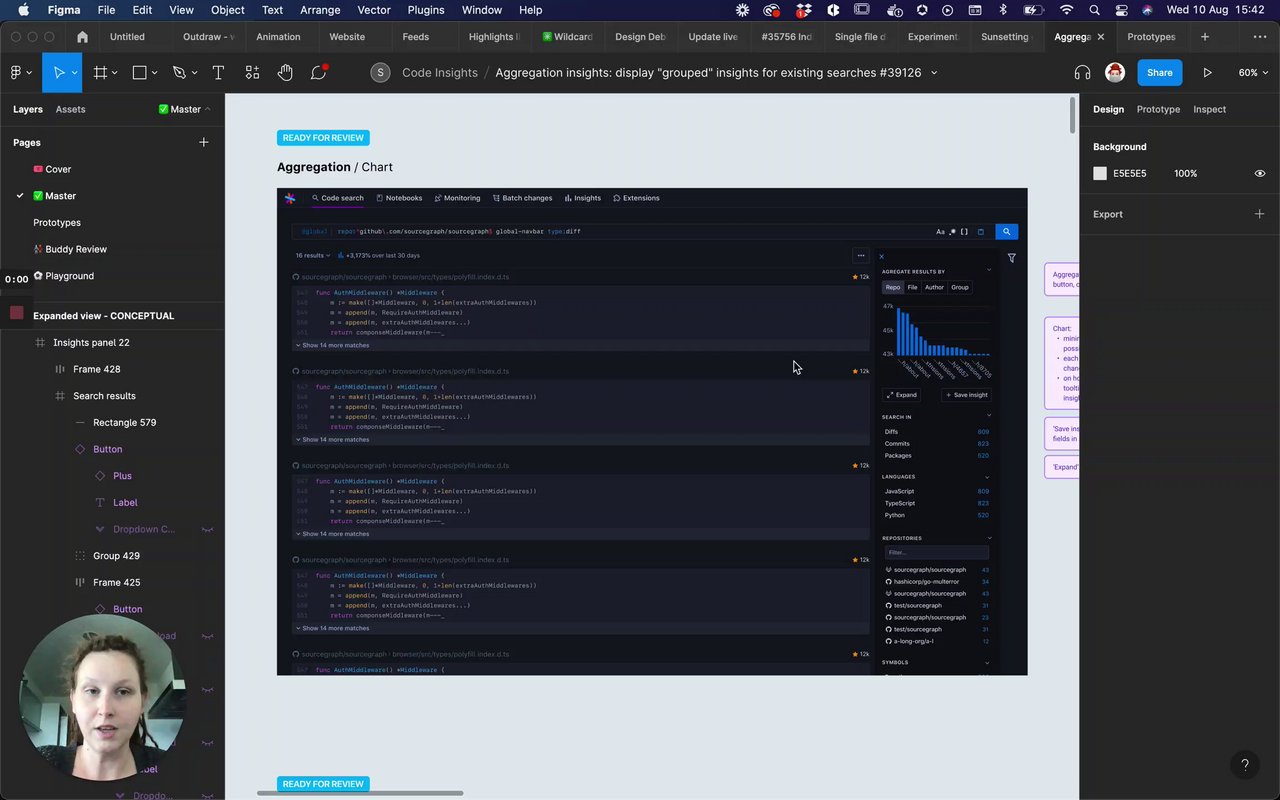
Task: Open the Prototypes file tab
Action: click(x=1151, y=37)
